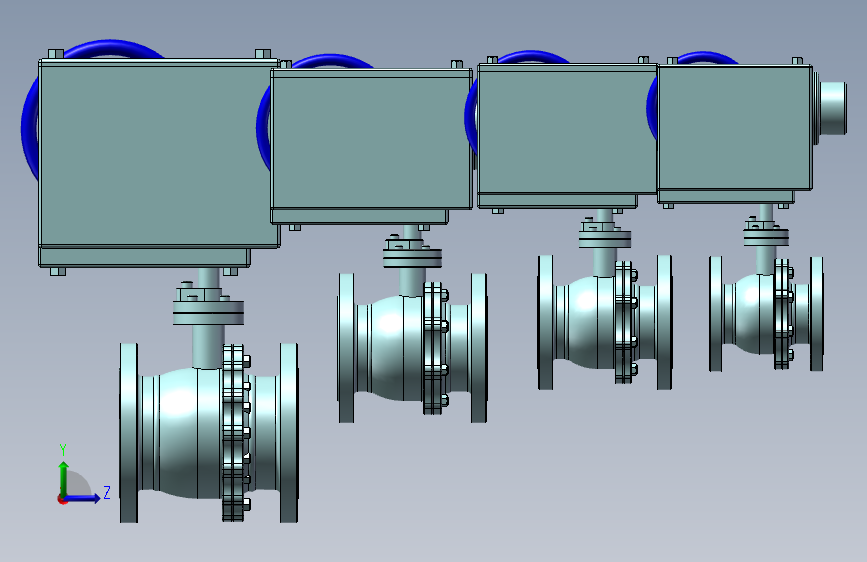Select the spherical body of third valve

[592, 322]
